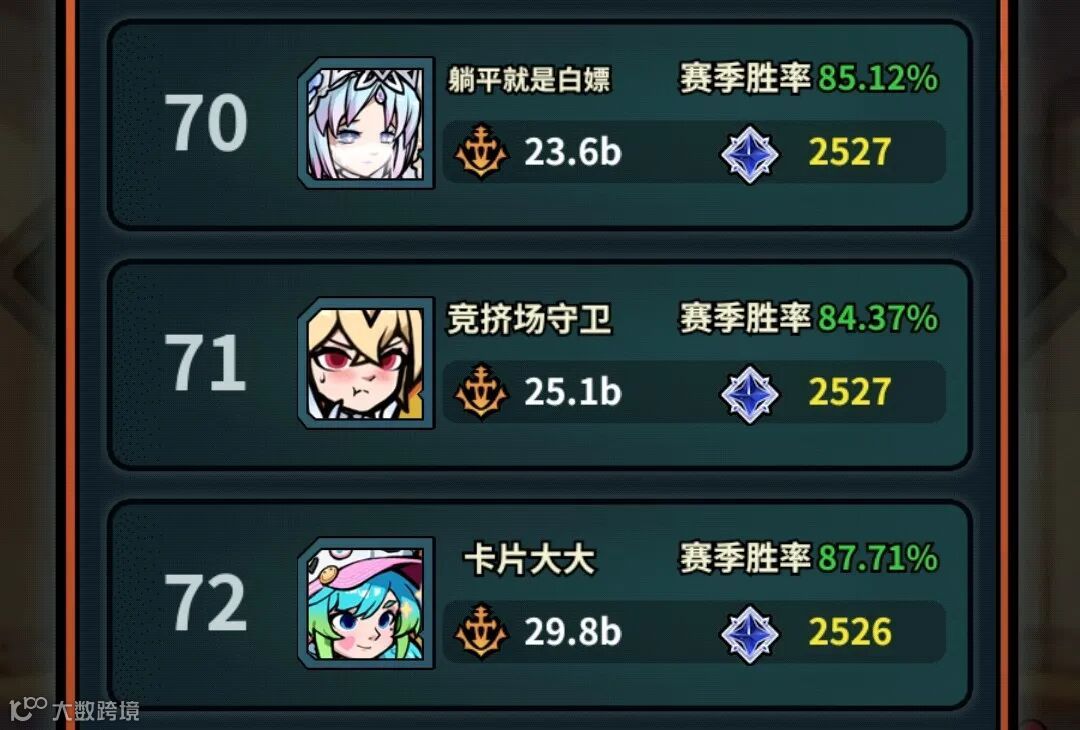Click season win rate 84.37%
Viewport: 1080px width, 730px height.
click(x=878, y=318)
